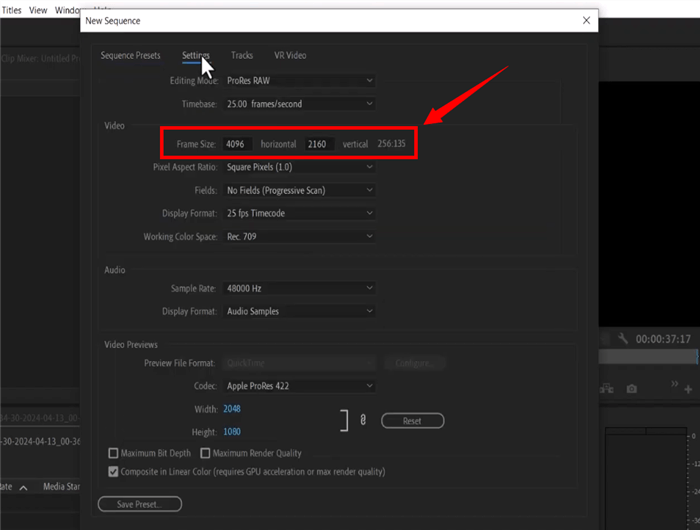Enable Maximum Bit Depth checkbox
This screenshot has height=530, width=700.
(x=113, y=453)
